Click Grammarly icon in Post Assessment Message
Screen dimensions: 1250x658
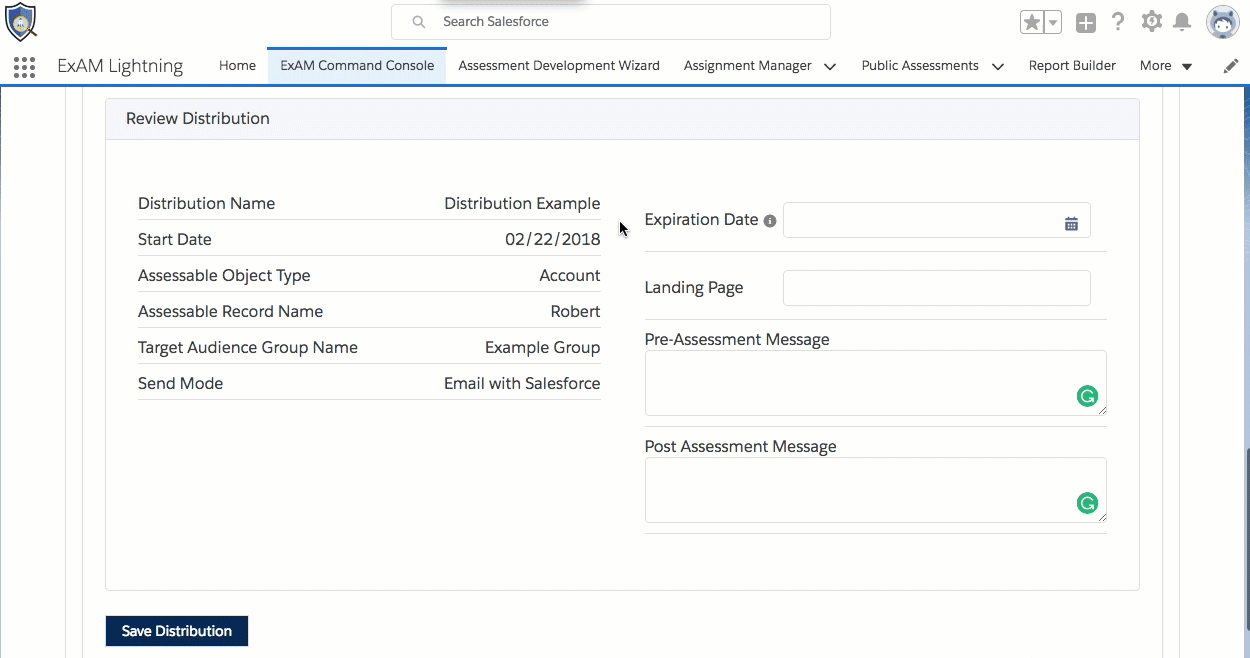point(1087,503)
